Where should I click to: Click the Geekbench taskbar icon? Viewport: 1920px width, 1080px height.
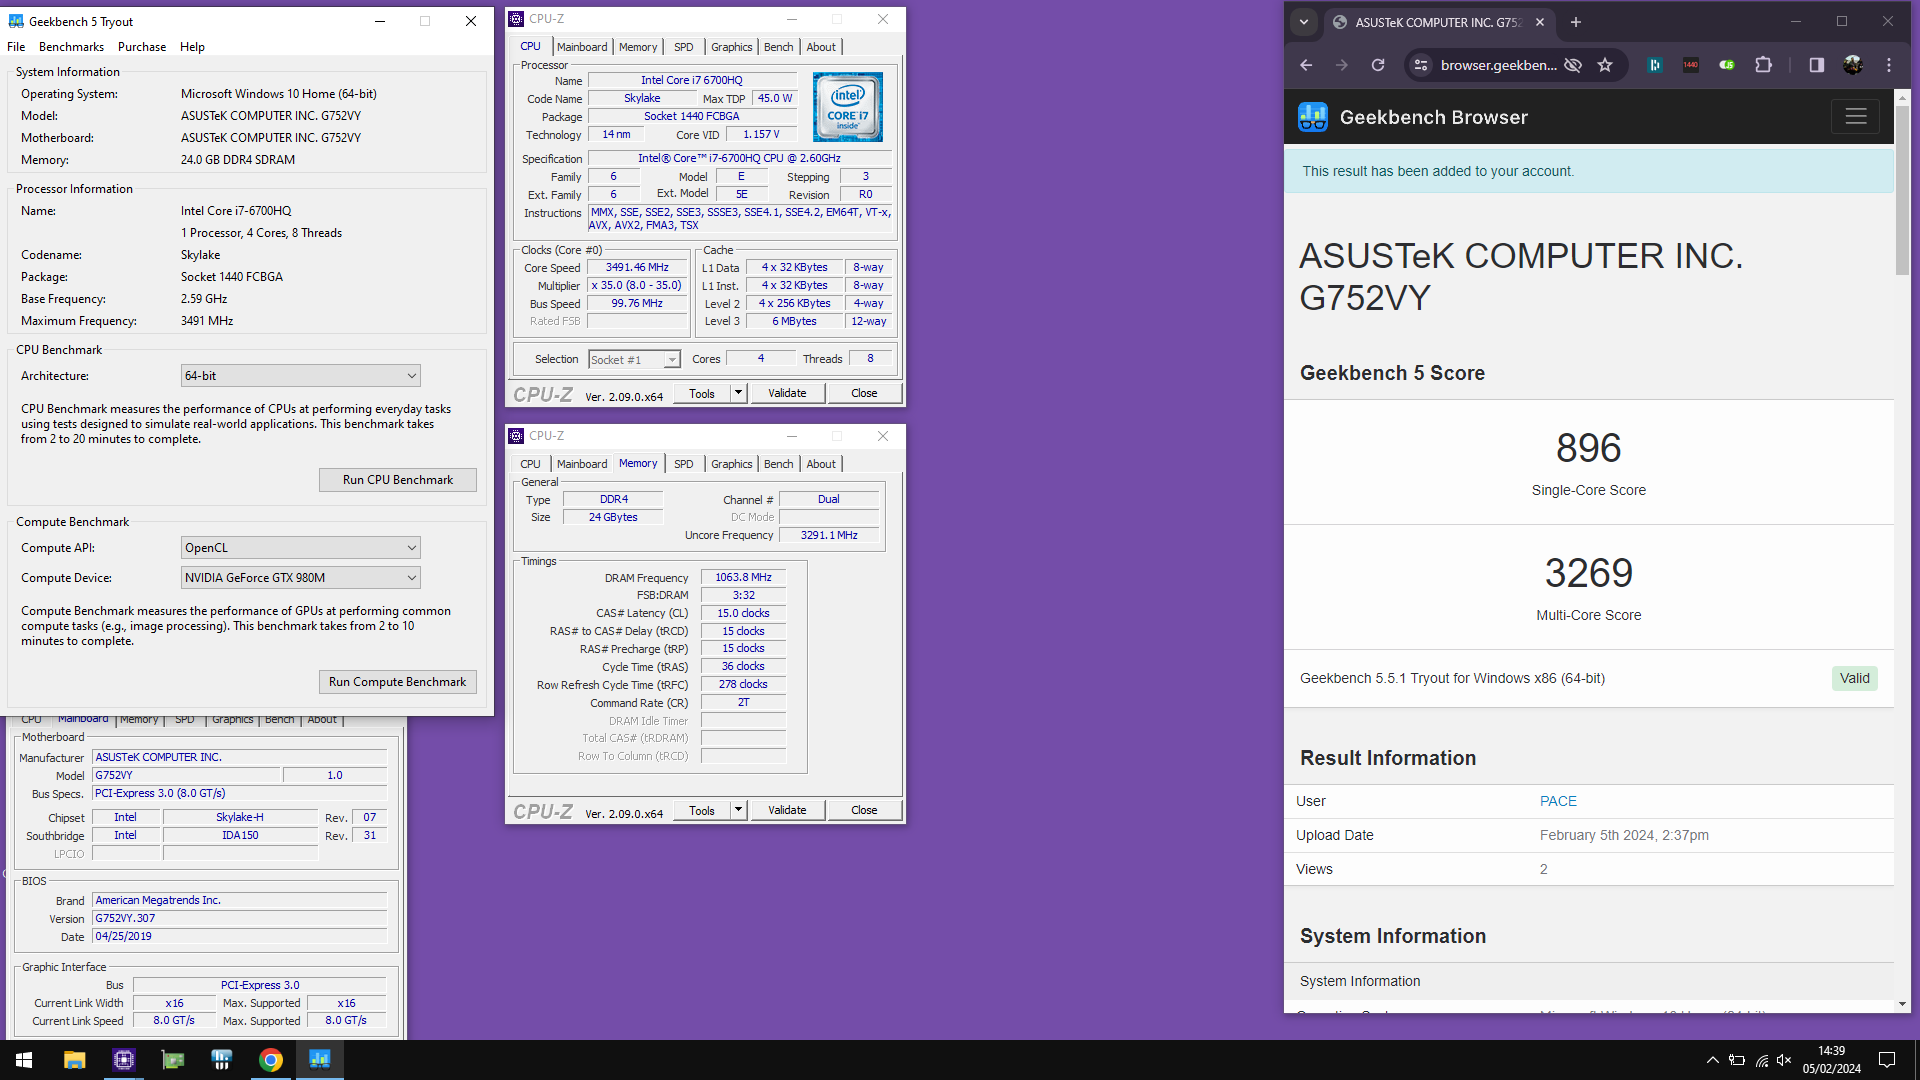(x=319, y=1060)
